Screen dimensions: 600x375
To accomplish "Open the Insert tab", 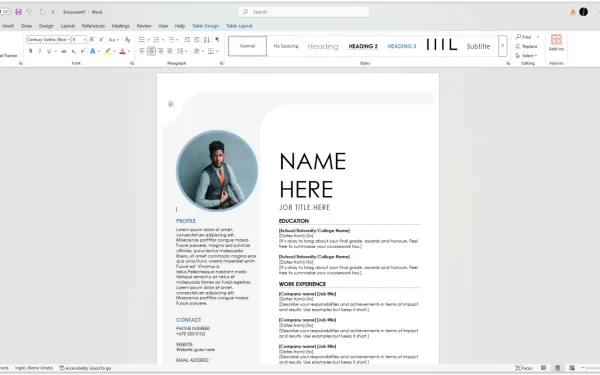I will tap(8, 26).
